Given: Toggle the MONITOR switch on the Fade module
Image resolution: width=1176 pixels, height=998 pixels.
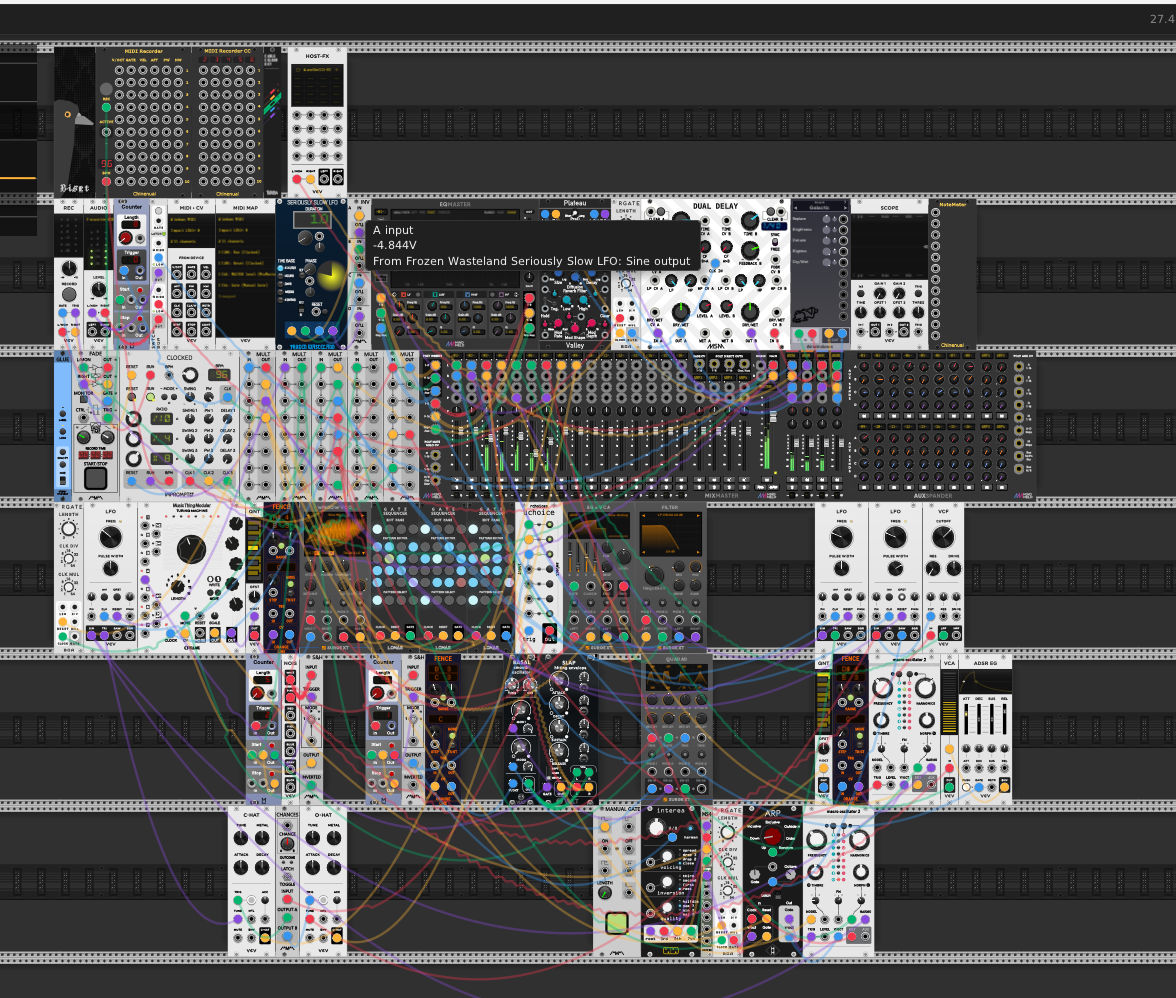Looking at the screenshot, I should [x=83, y=400].
